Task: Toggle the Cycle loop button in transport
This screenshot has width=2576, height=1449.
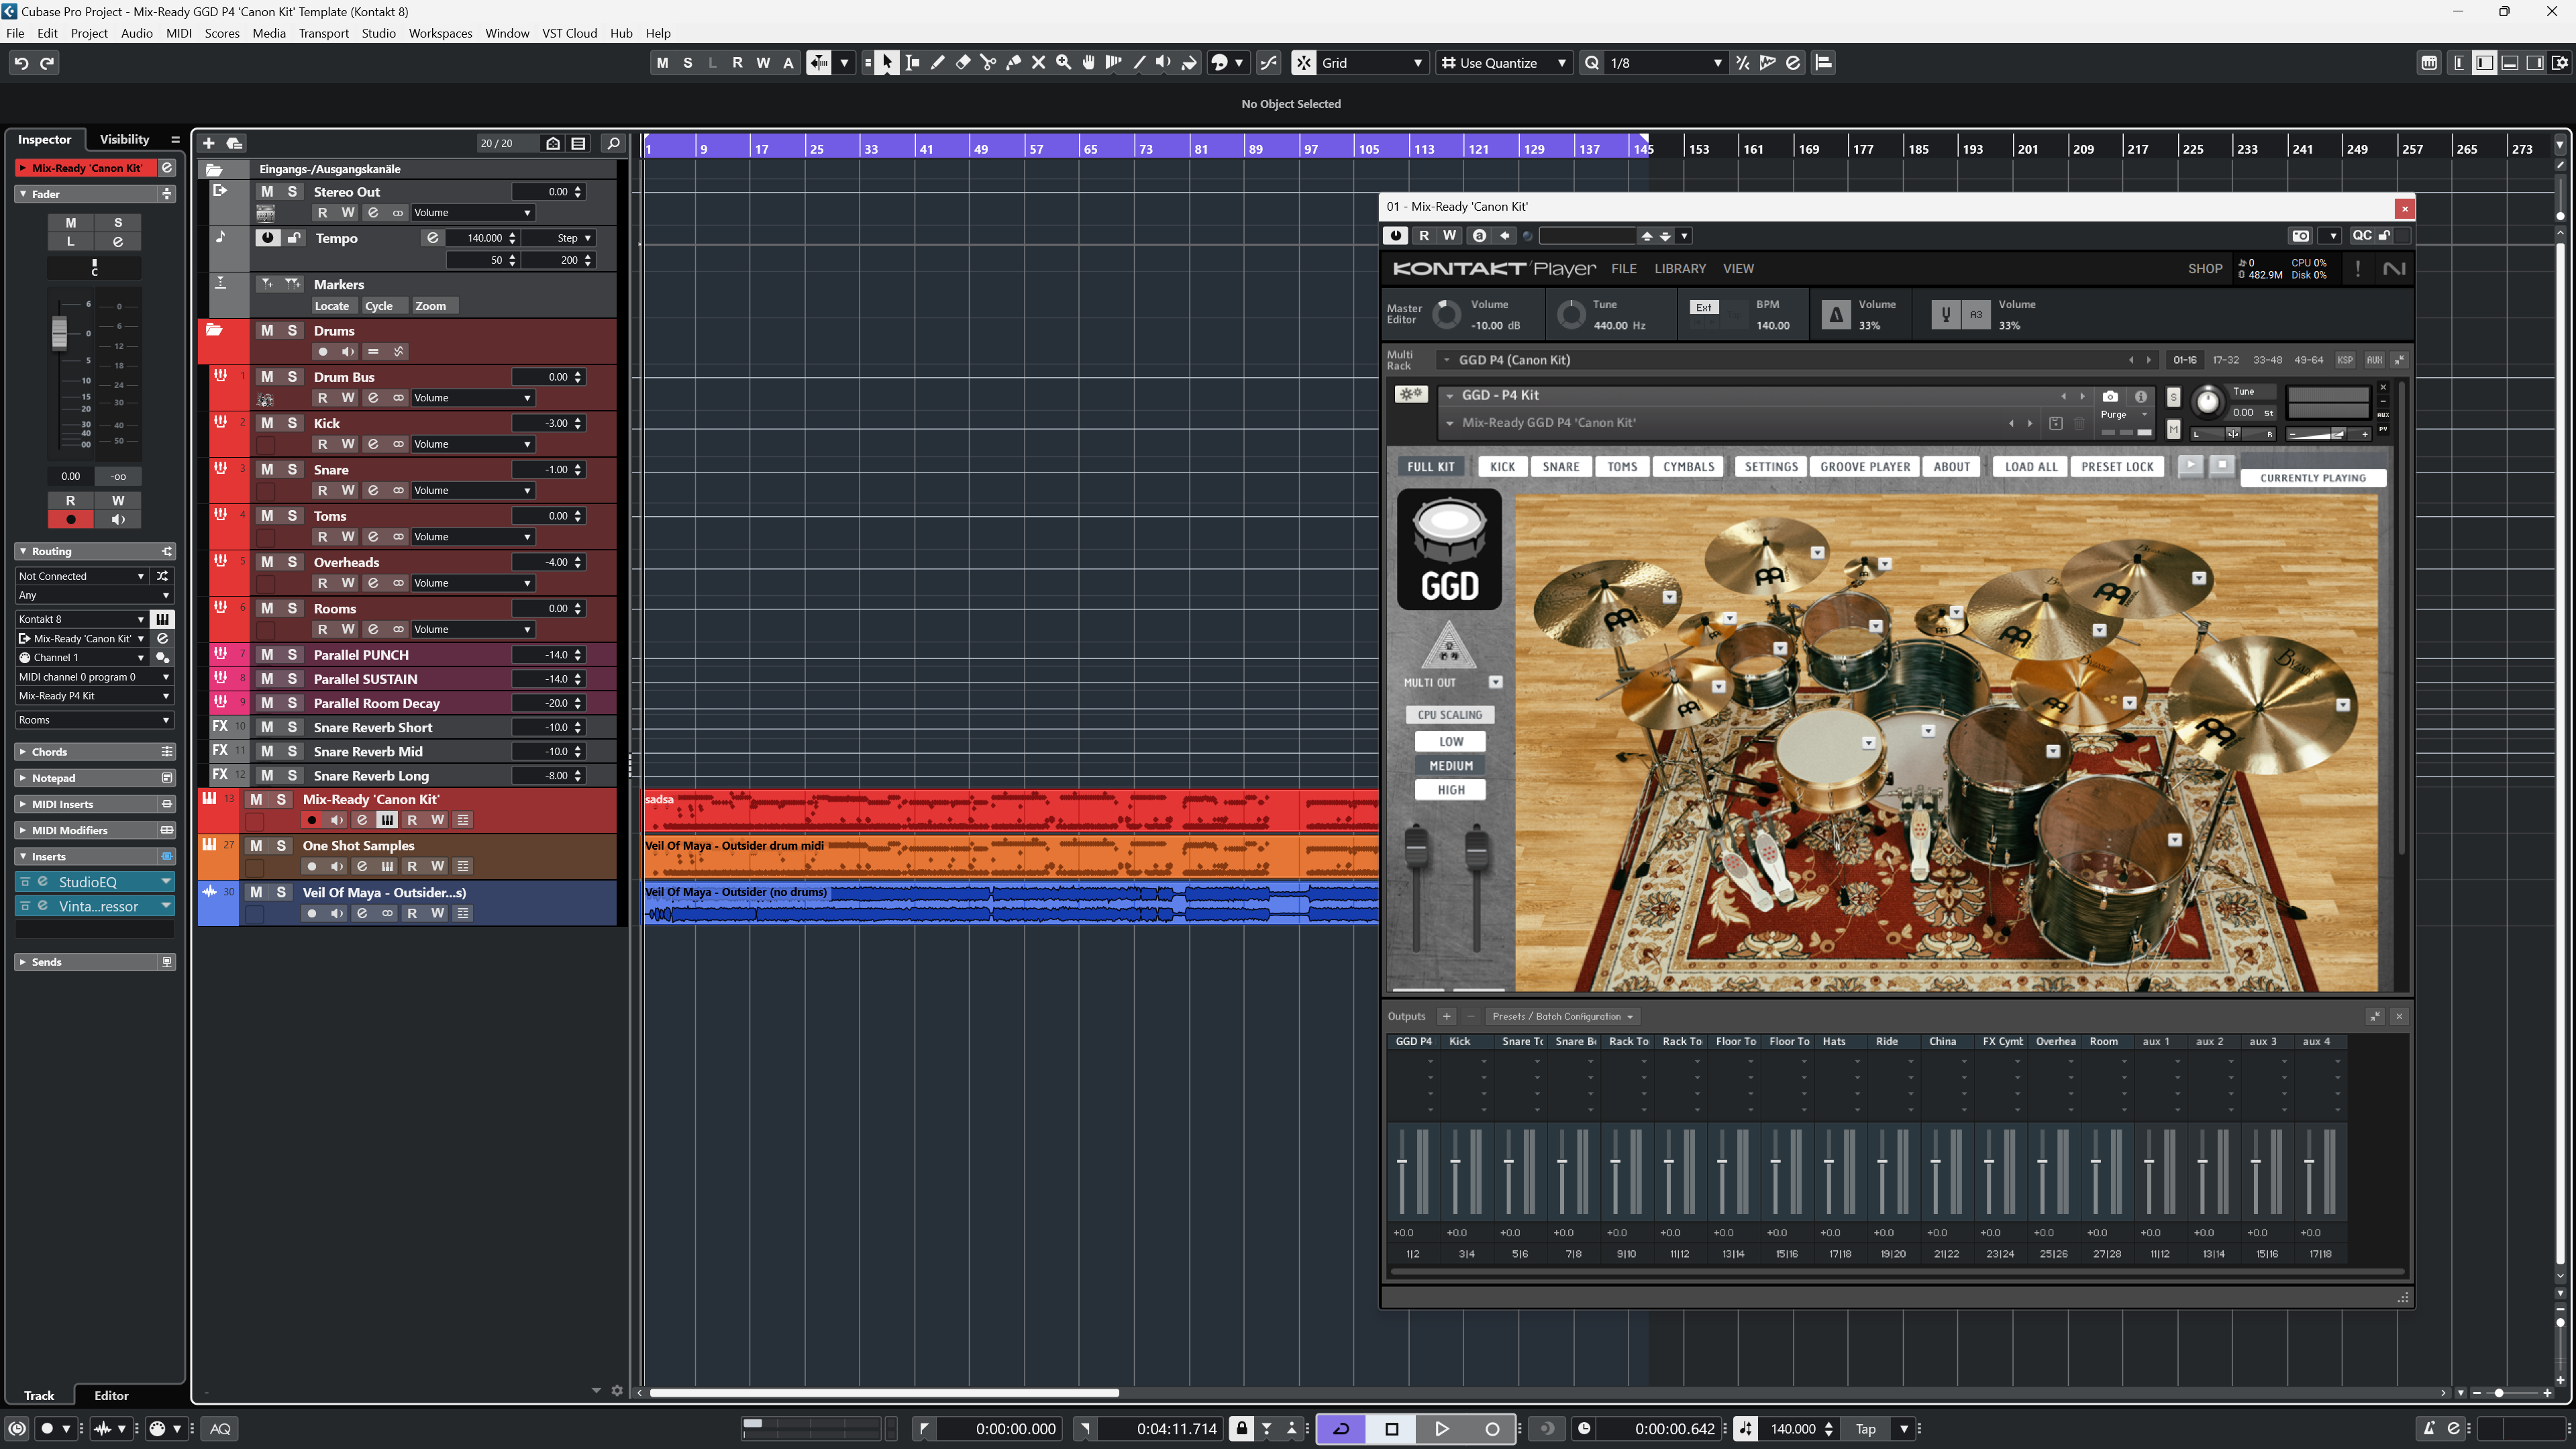Action: 1341,1428
